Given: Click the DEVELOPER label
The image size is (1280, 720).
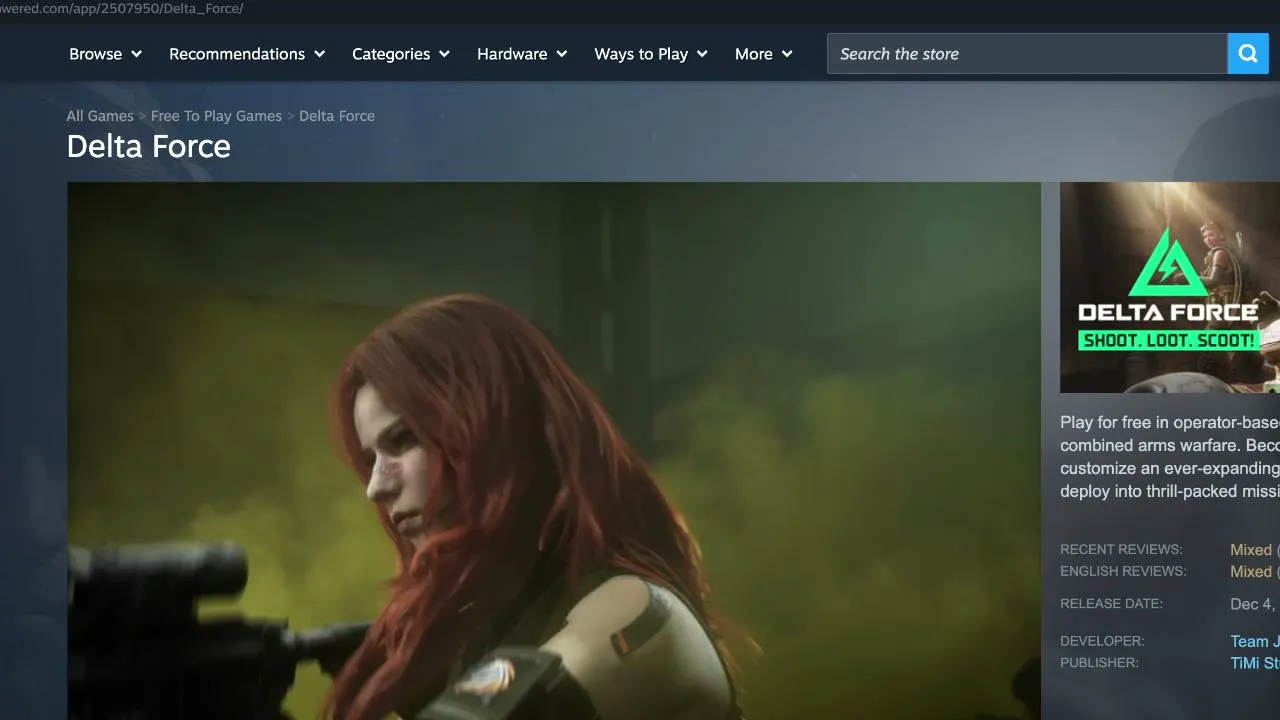Looking at the screenshot, I should 1102,640.
